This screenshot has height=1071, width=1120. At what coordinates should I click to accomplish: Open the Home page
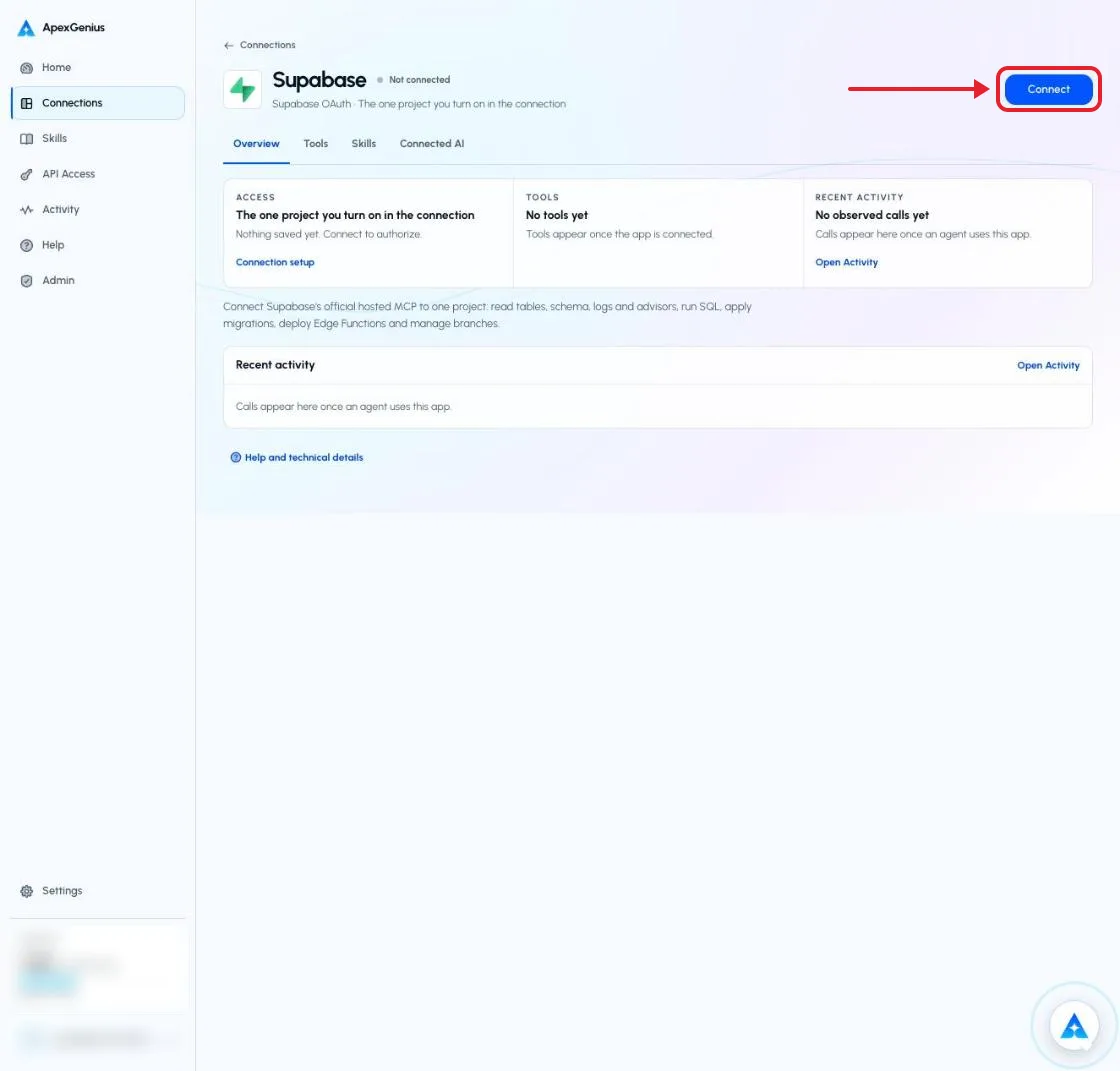(x=98, y=68)
